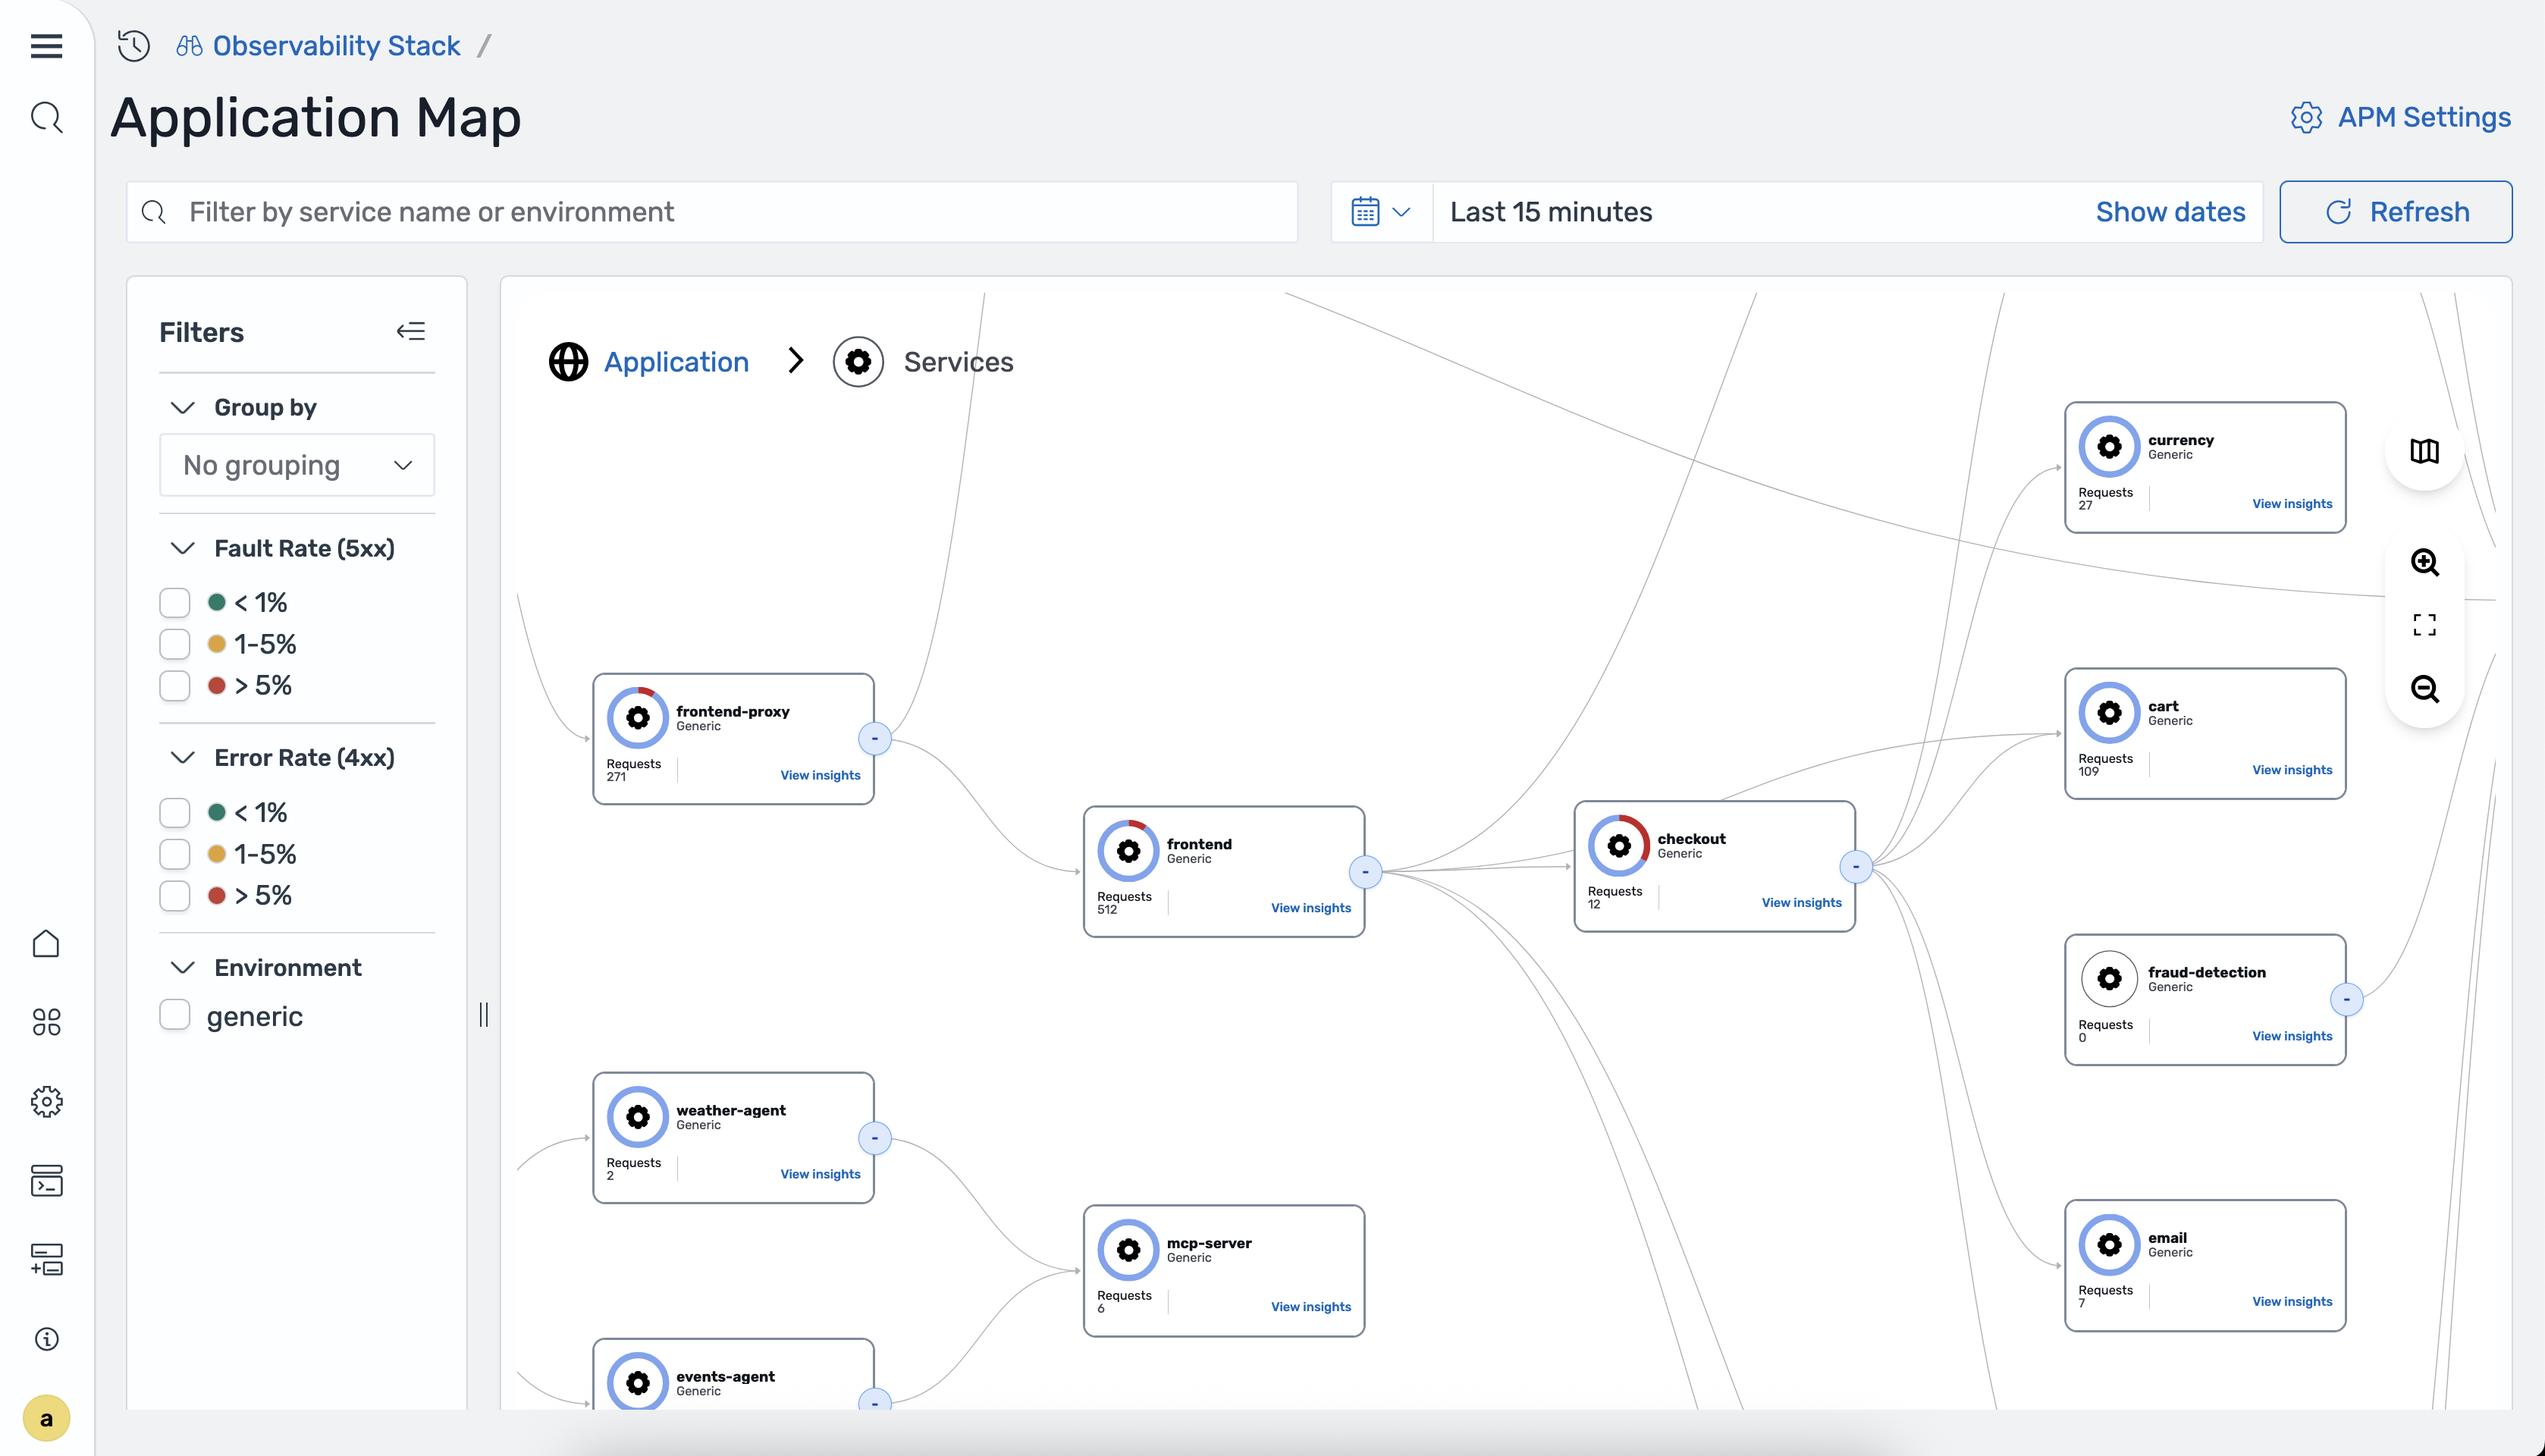Click the mcp-server service node icon
The height and width of the screenshot is (1456, 2545).
(x=1128, y=1249)
